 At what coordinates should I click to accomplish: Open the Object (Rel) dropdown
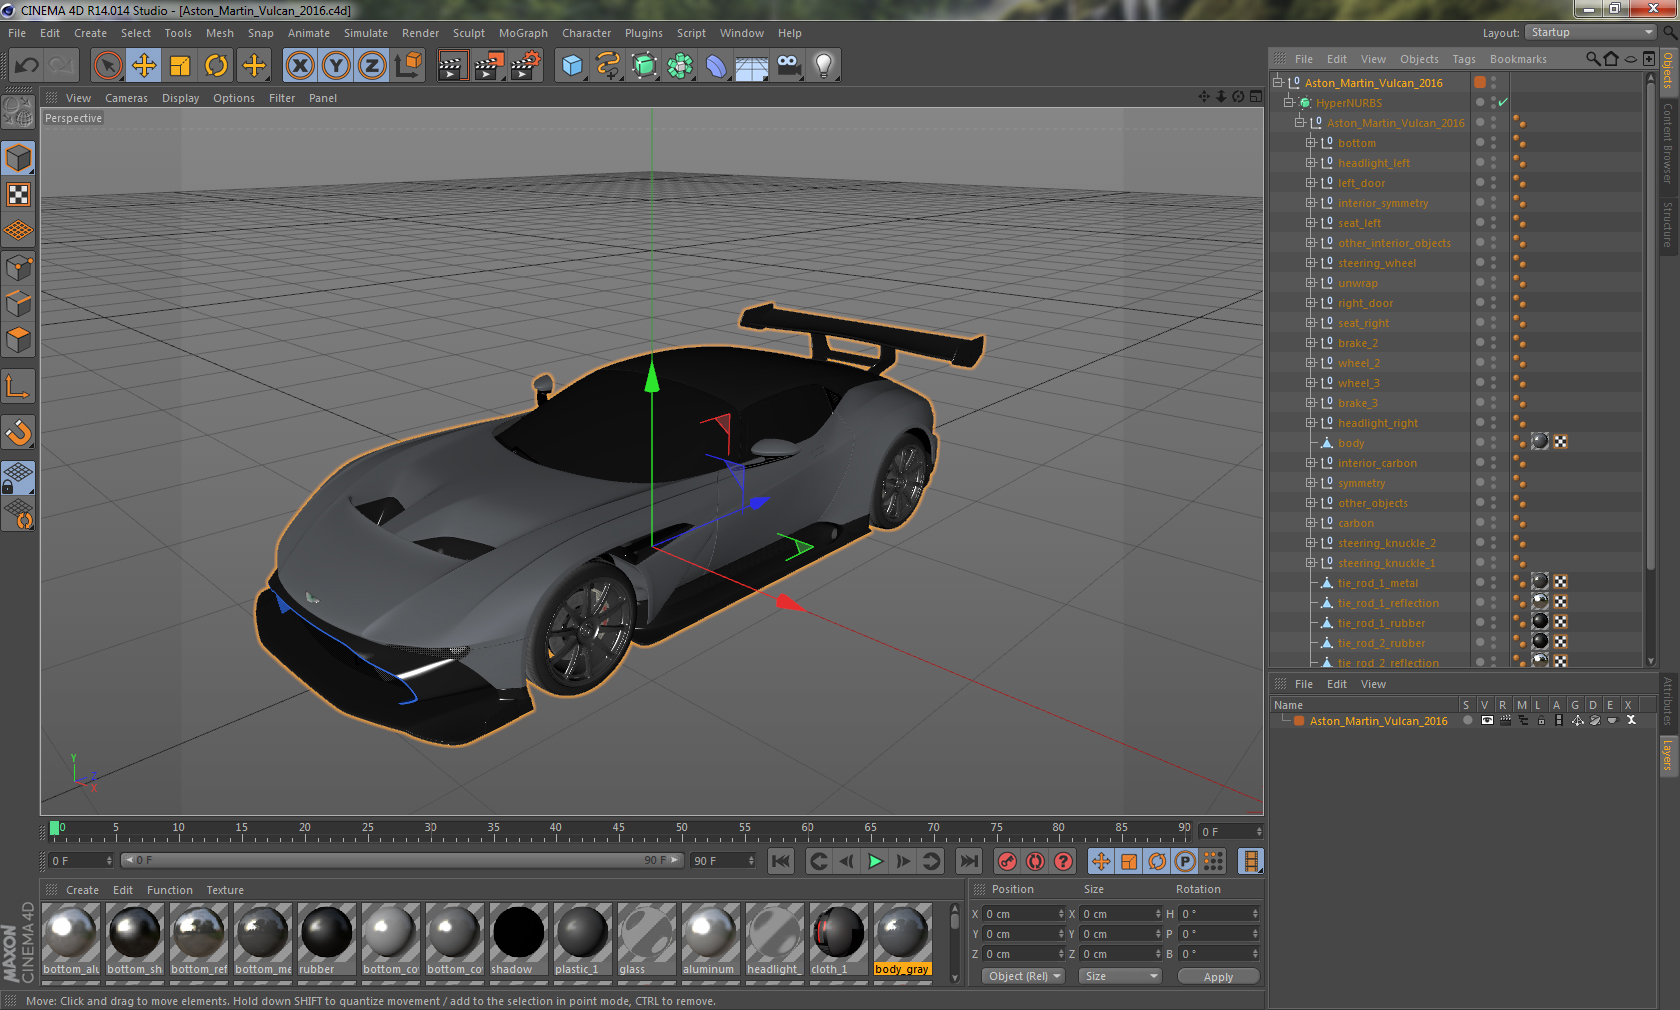pos(1024,976)
